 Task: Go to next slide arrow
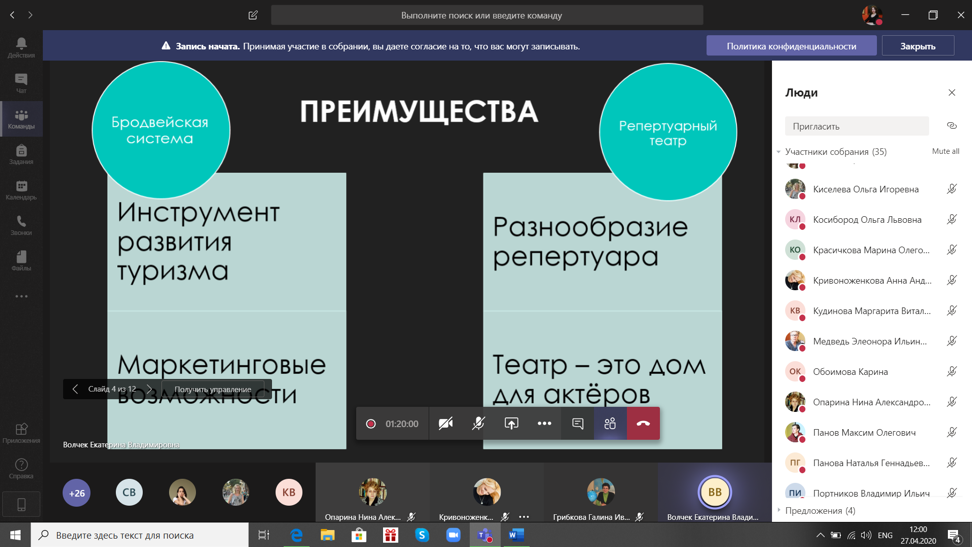(x=150, y=389)
